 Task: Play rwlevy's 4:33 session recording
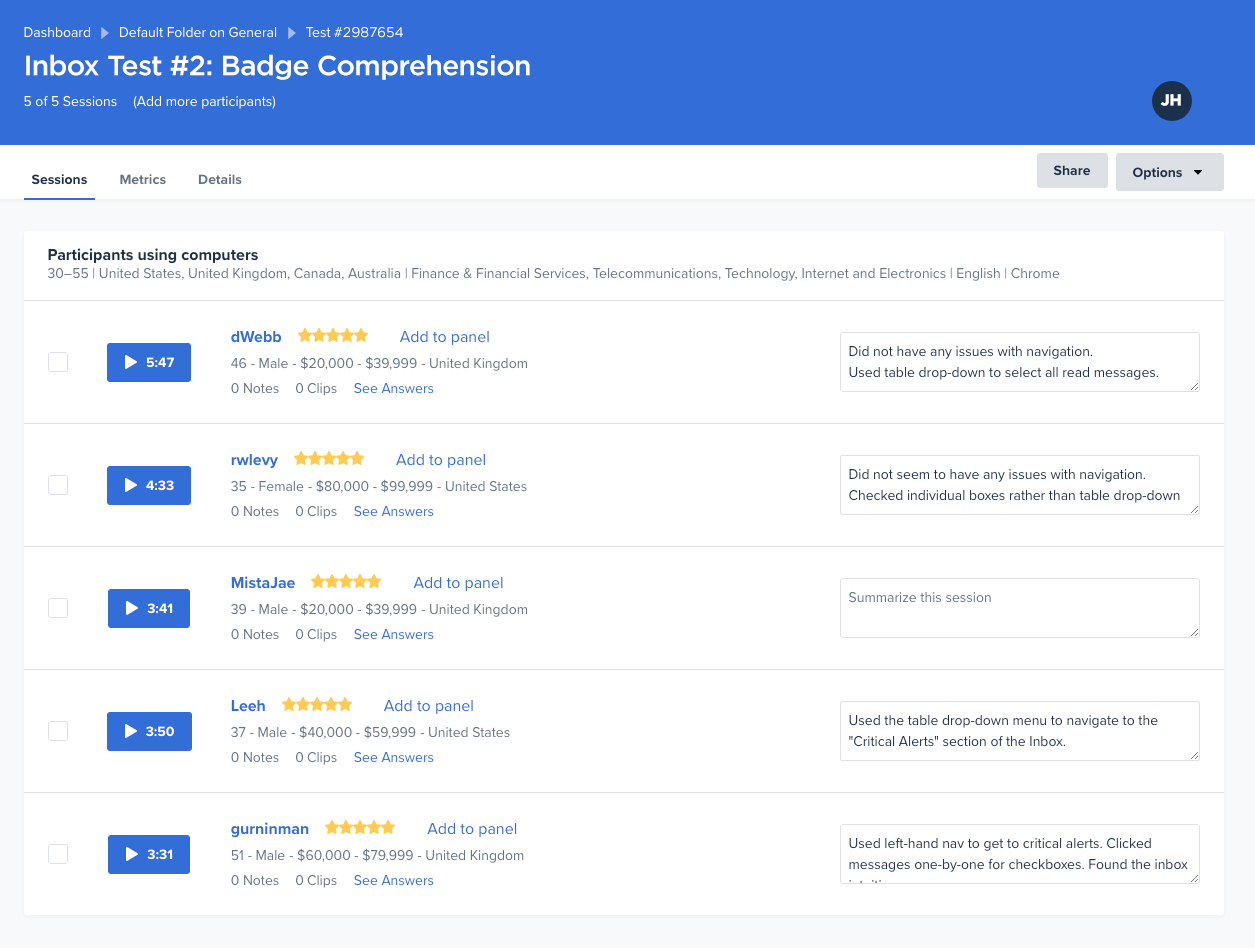pyautogui.click(x=148, y=485)
